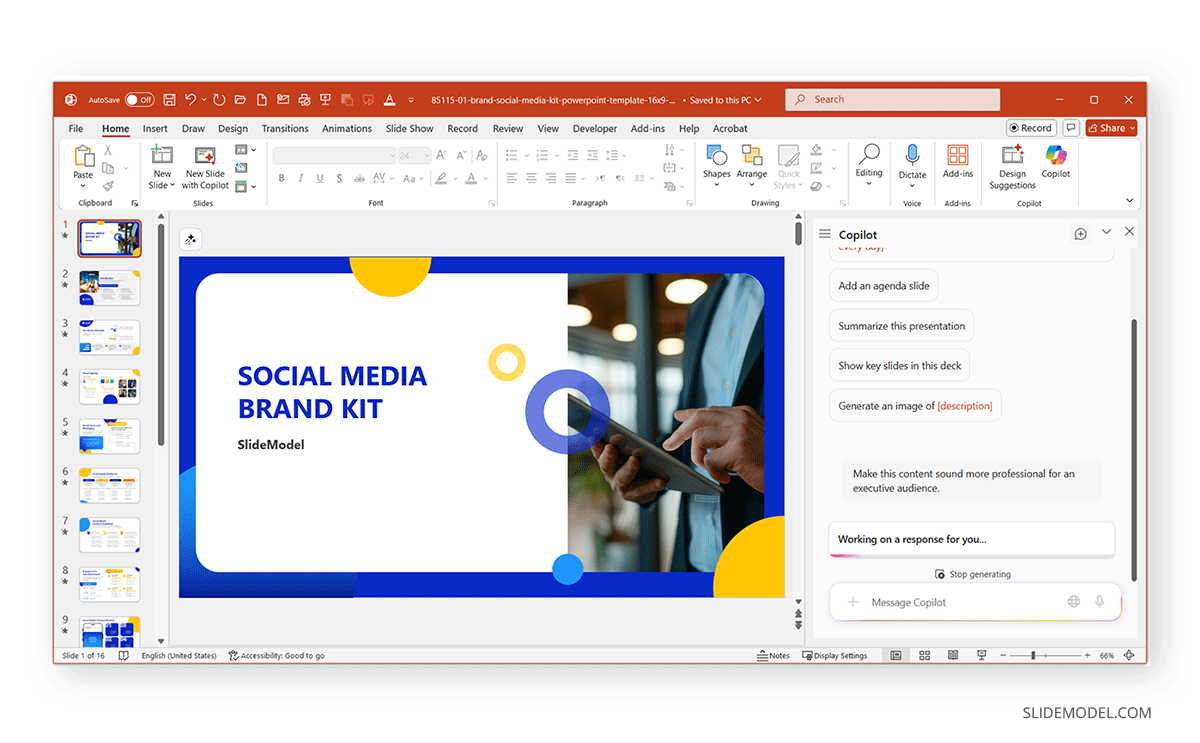Click the Save icon in title bar

click(x=169, y=100)
